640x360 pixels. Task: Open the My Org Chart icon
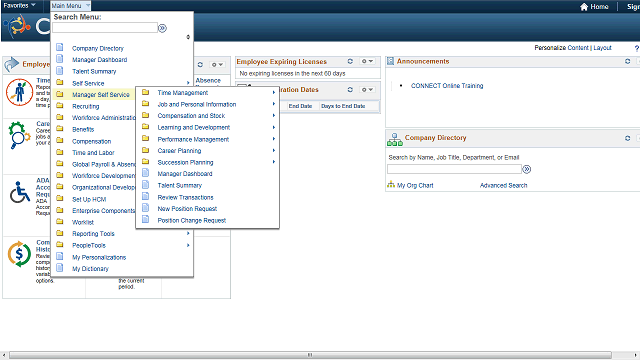tap(391, 185)
